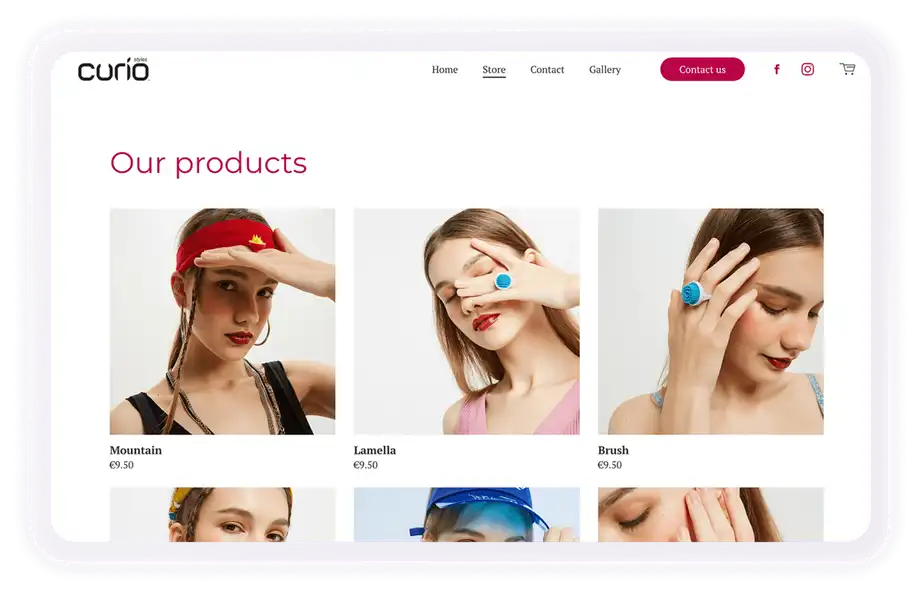Open the Contact nav link

pyautogui.click(x=547, y=69)
